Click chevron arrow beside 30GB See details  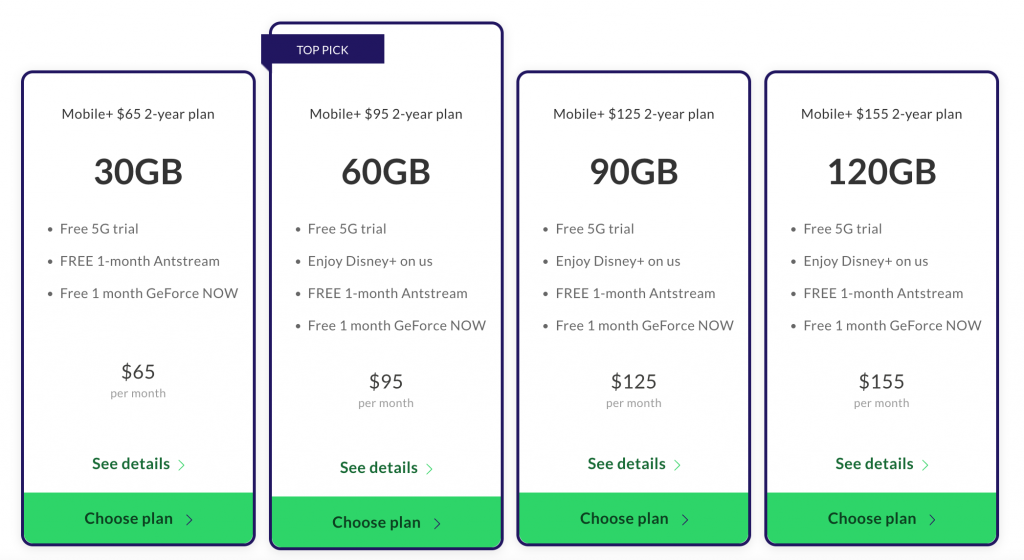[181, 465]
